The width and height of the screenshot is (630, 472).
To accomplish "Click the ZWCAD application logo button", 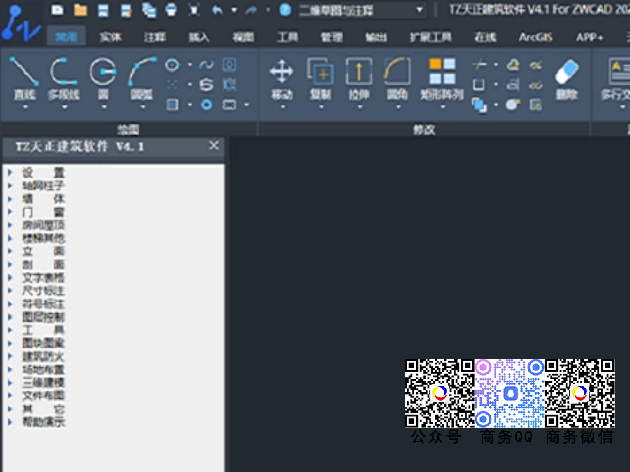I will click(21, 23).
